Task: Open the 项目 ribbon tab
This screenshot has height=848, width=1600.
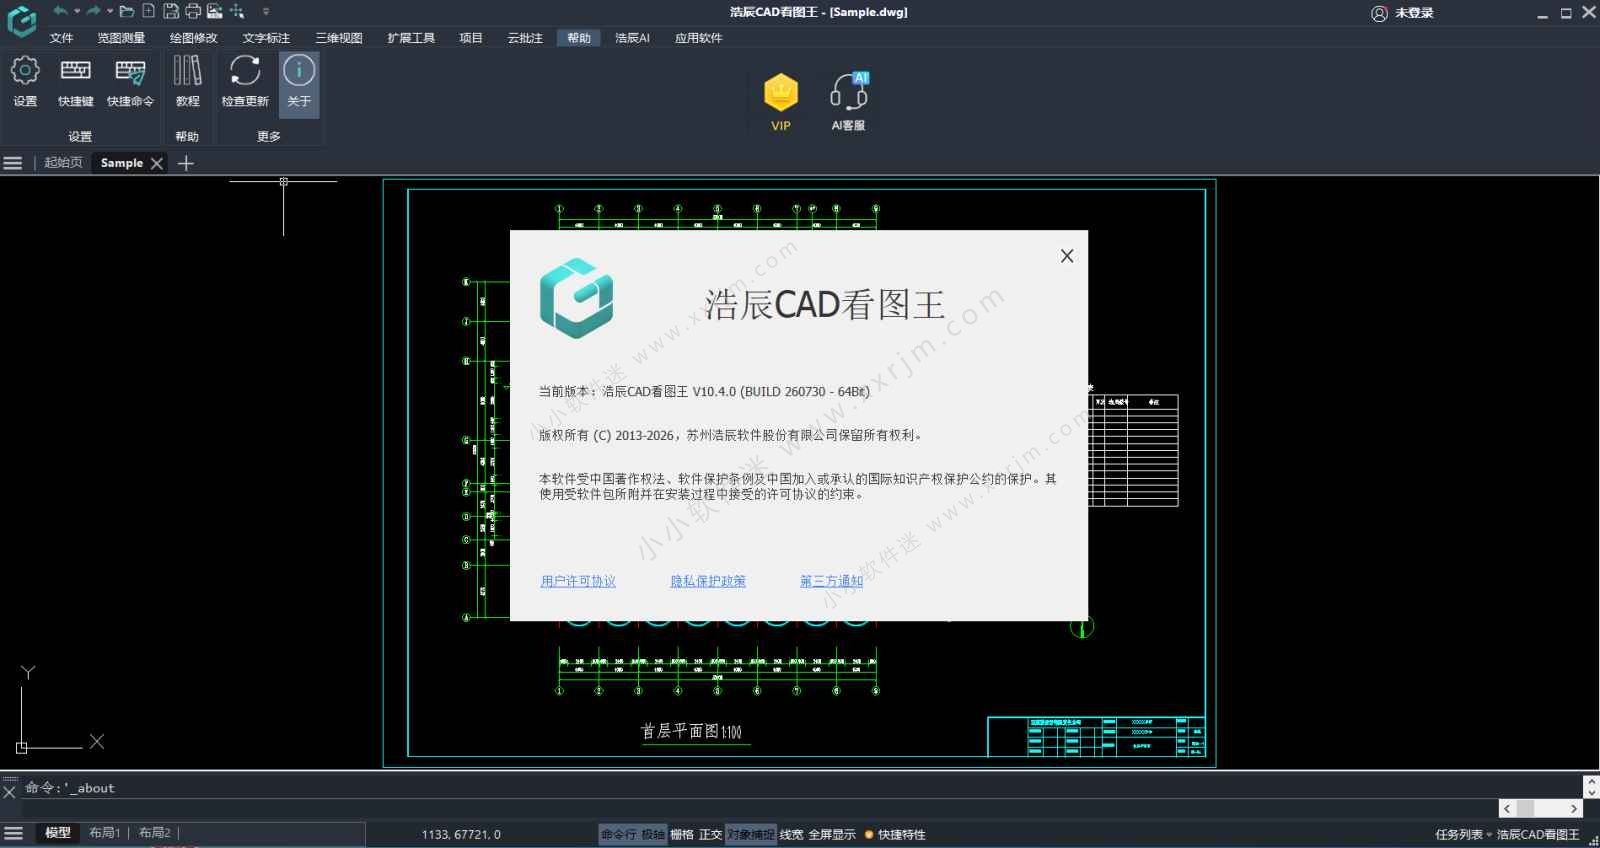Action: pyautogui.click(x=471, y=38)
